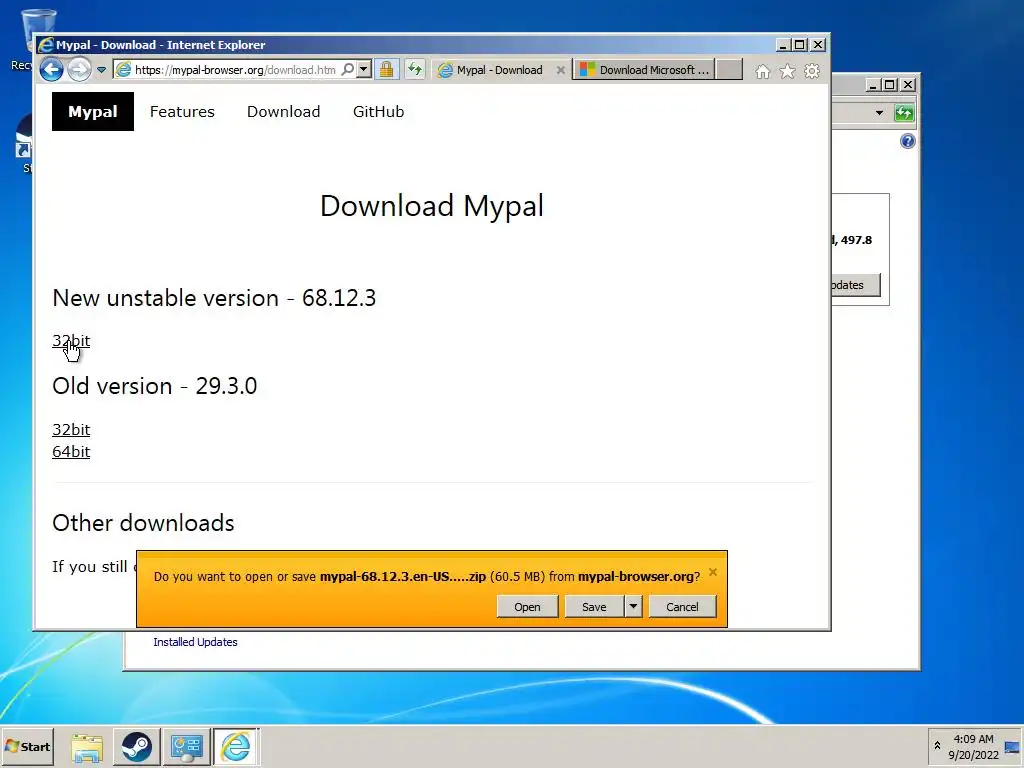This screenshot has width=1024, height=768.
Task: Open Favorites with the star icon
Action: coord(788,71)
